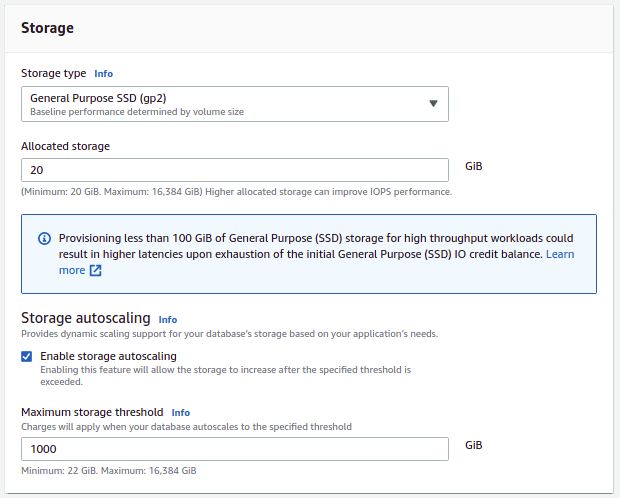Click the external link icon after Learn more
This screenshot has width=620, height=498.
(96, 271)
